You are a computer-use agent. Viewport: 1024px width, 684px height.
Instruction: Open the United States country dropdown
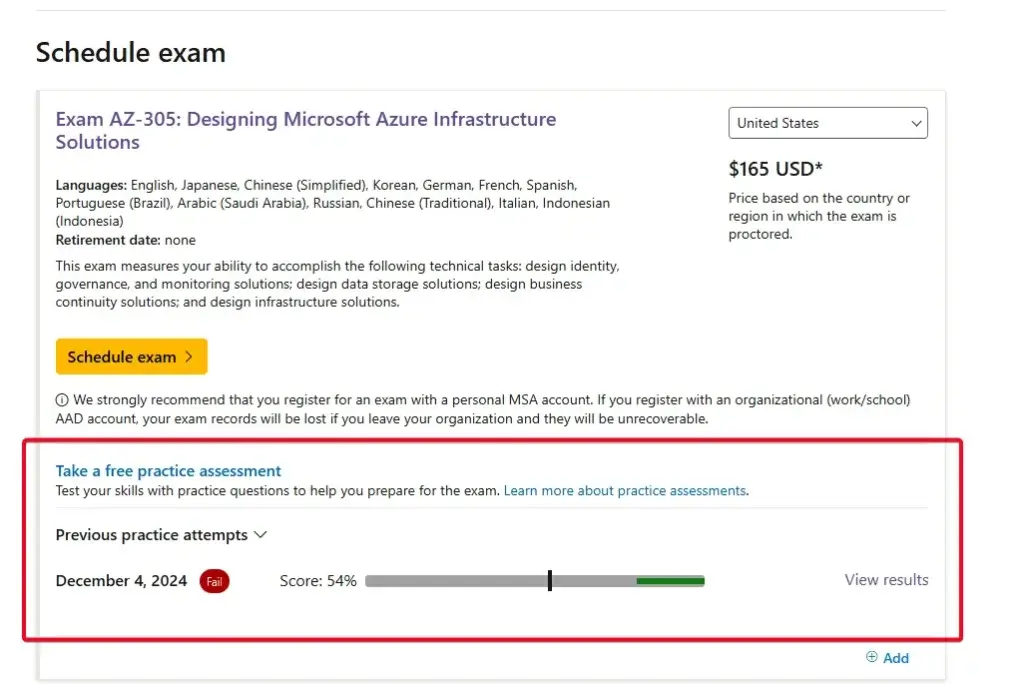pyautogui.click(x=827, y=123)
